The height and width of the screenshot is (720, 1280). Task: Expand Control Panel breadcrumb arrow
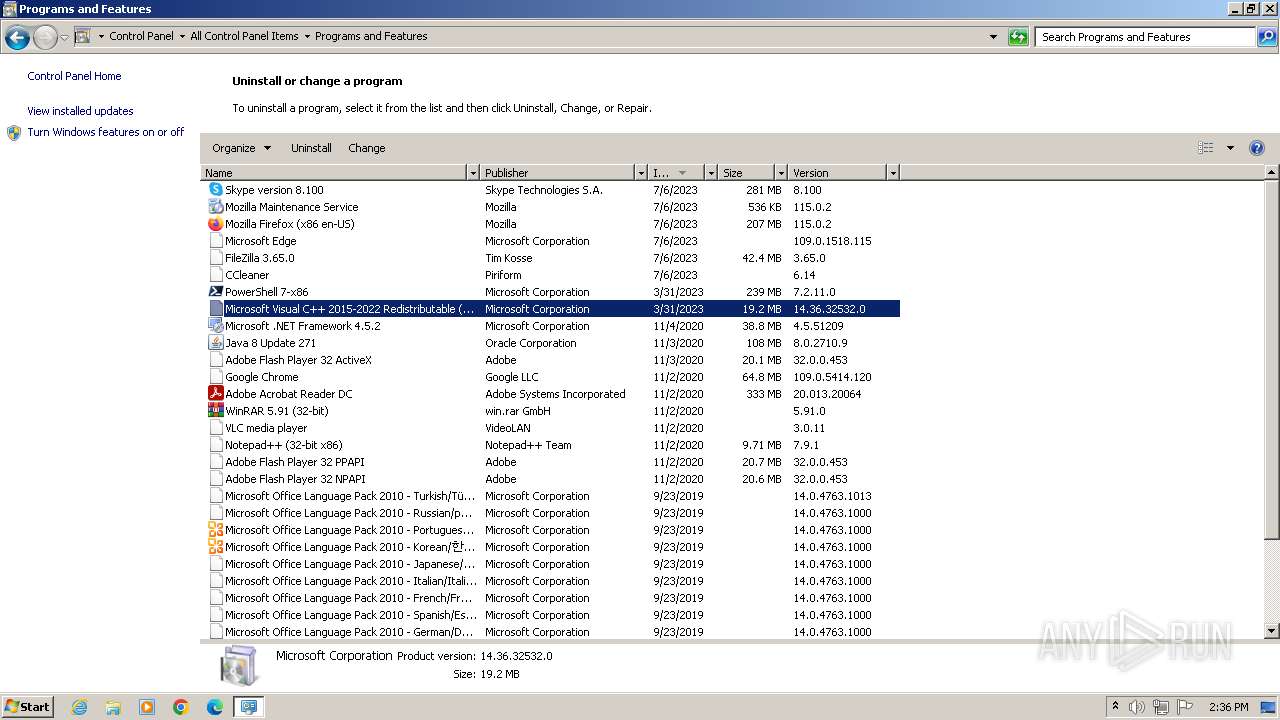coord(182,37)
